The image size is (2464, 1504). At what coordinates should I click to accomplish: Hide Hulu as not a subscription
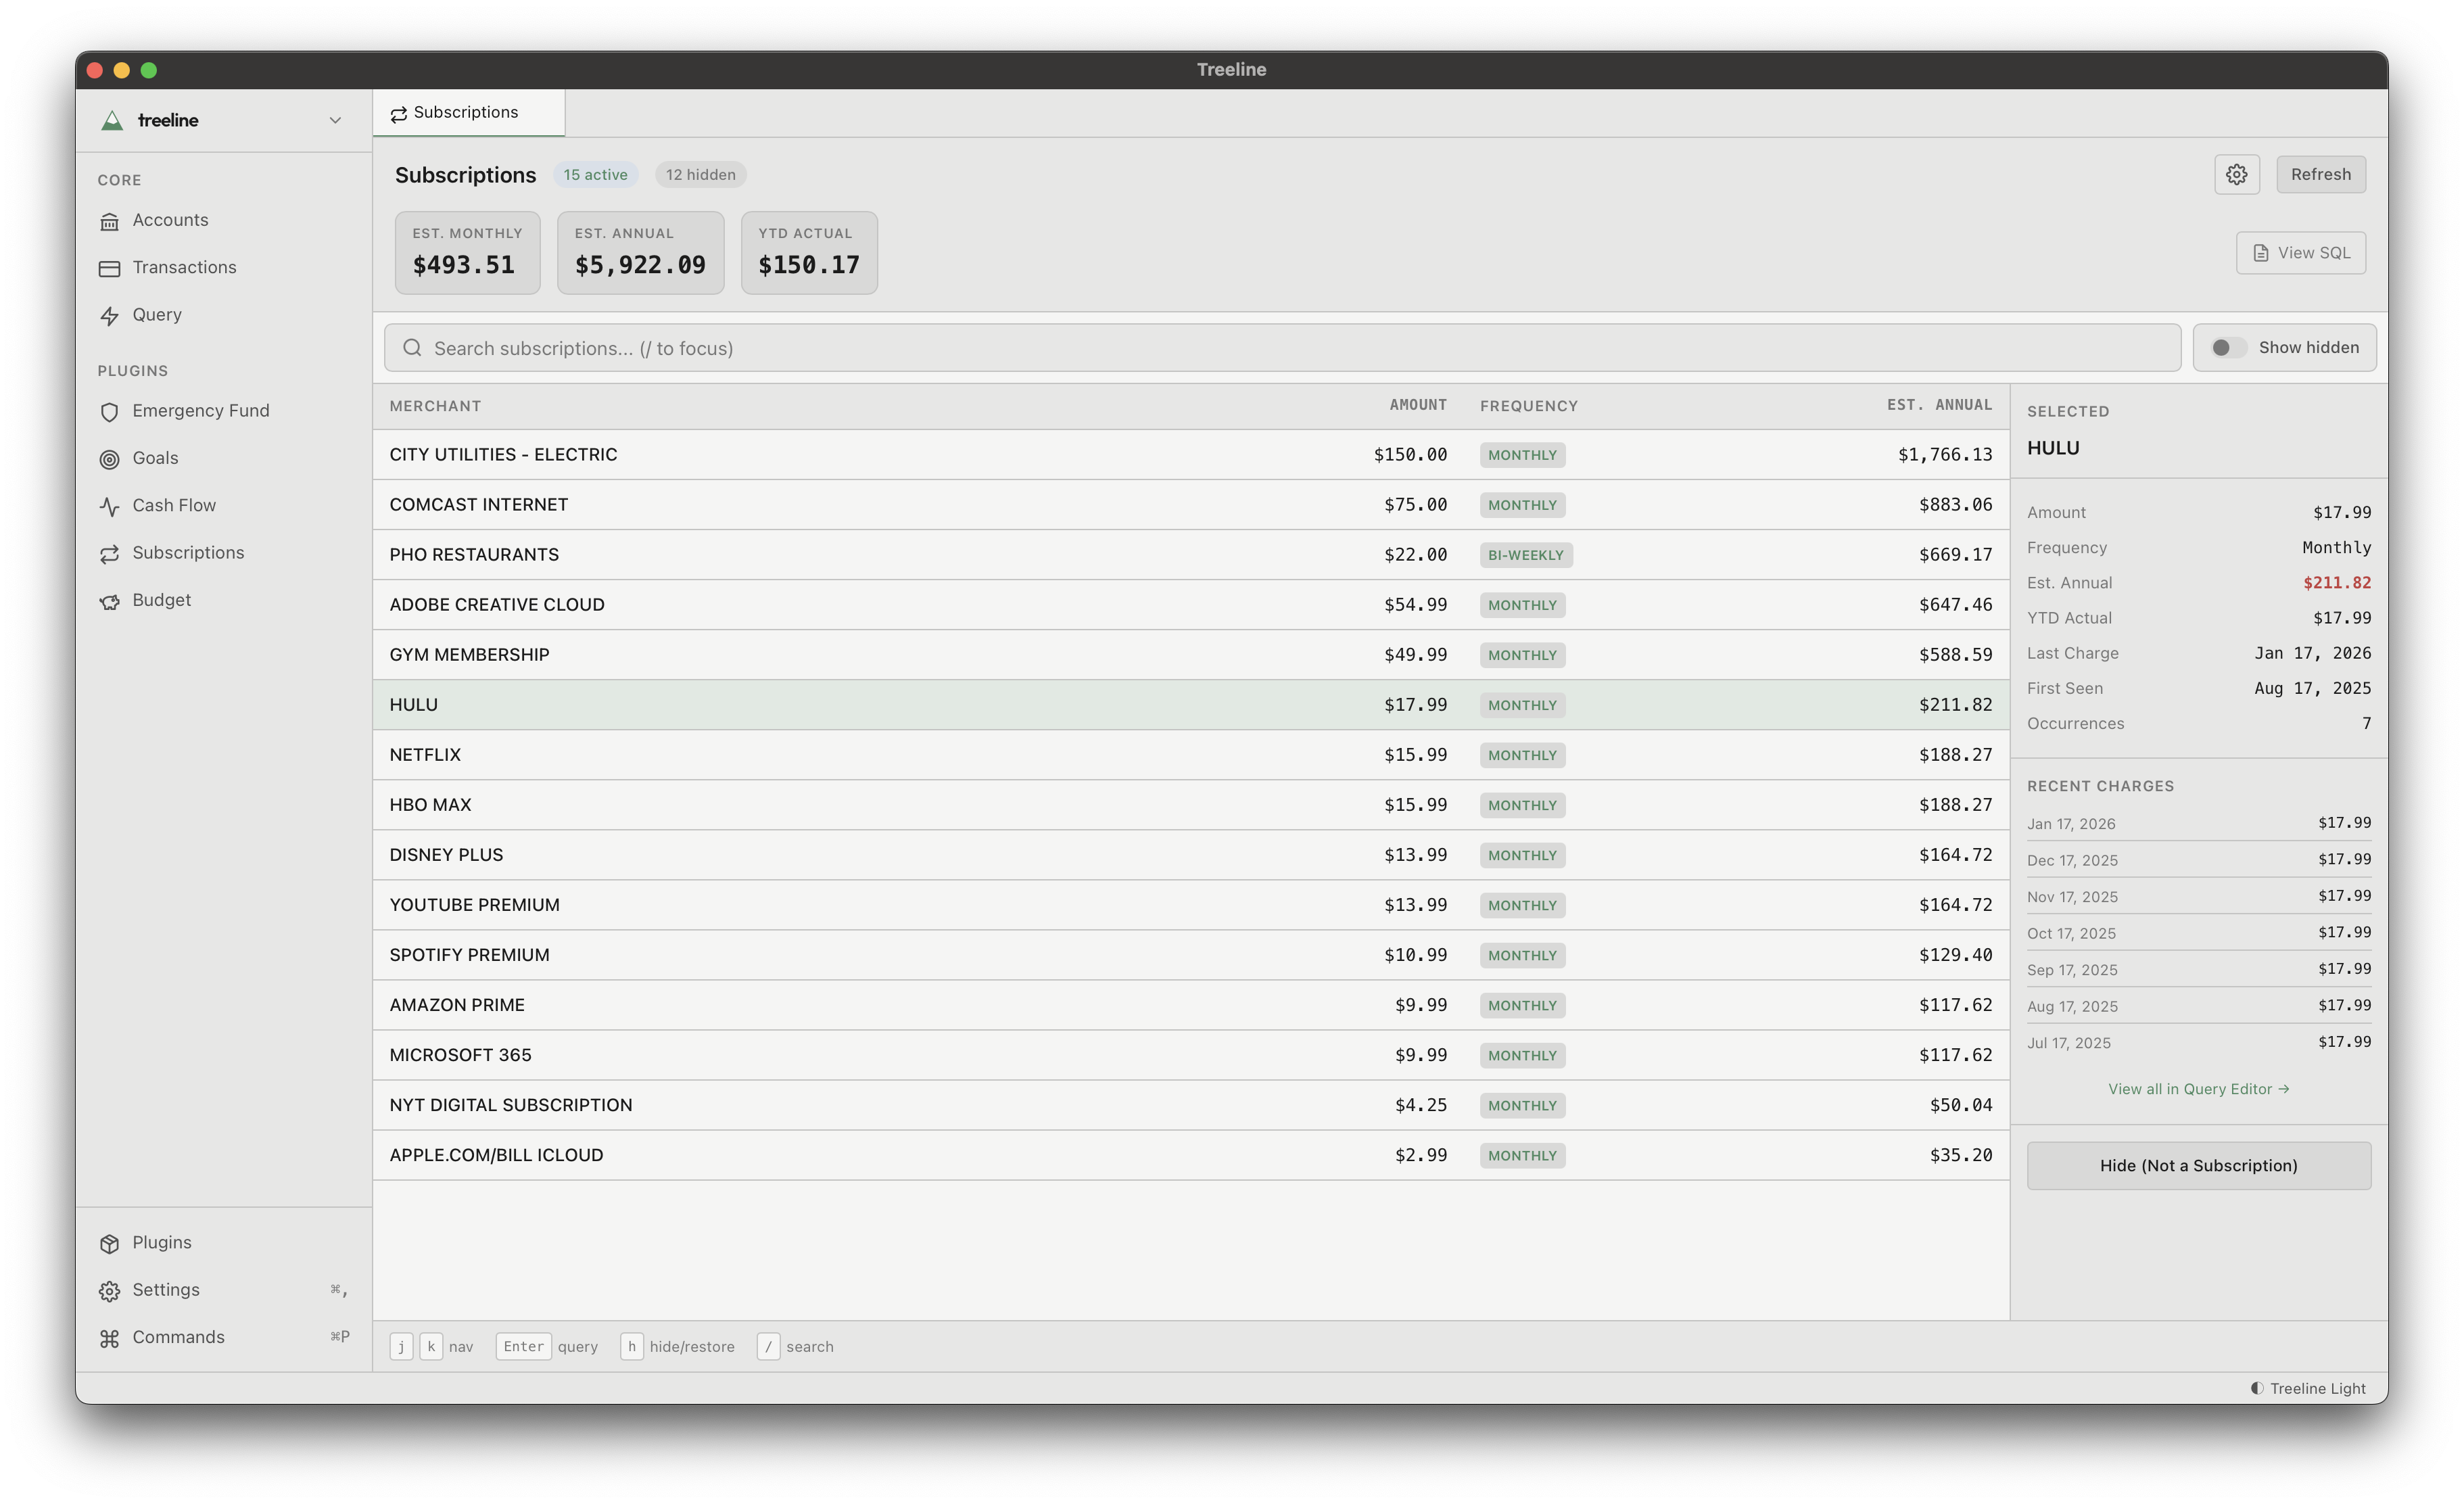click(2198, 1165)
